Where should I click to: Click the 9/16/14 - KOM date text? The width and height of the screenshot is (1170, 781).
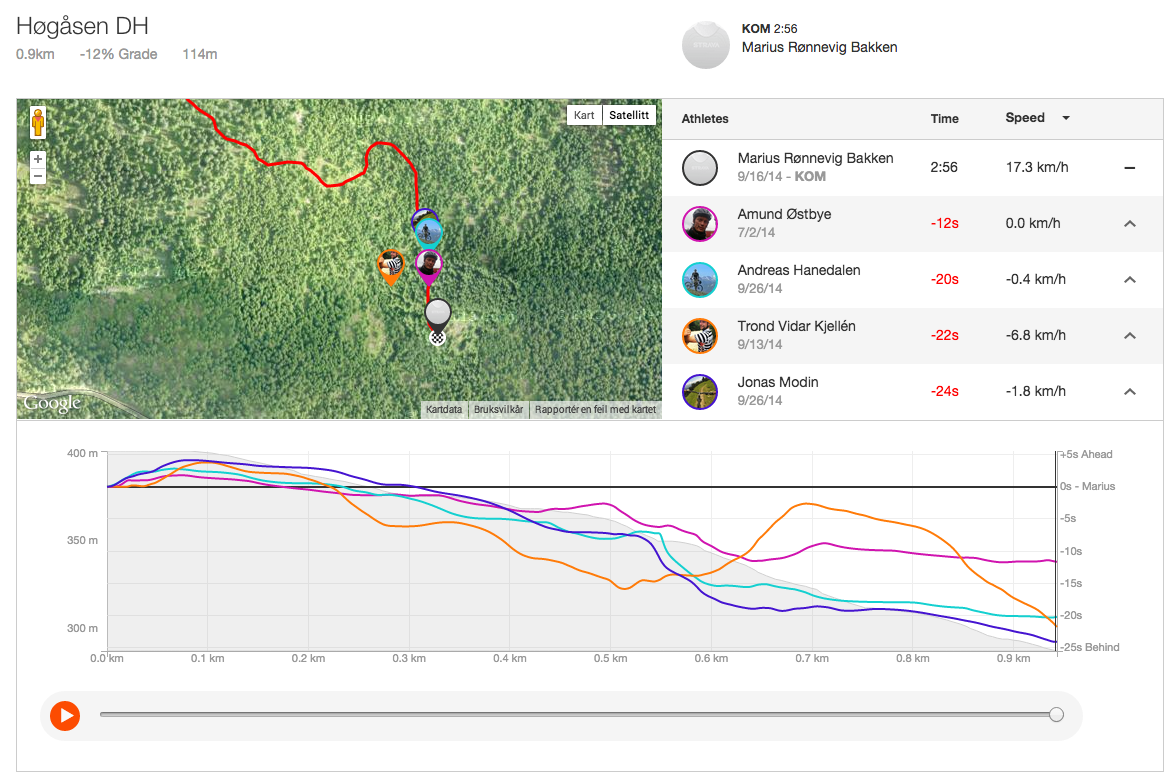click(781, 177)
